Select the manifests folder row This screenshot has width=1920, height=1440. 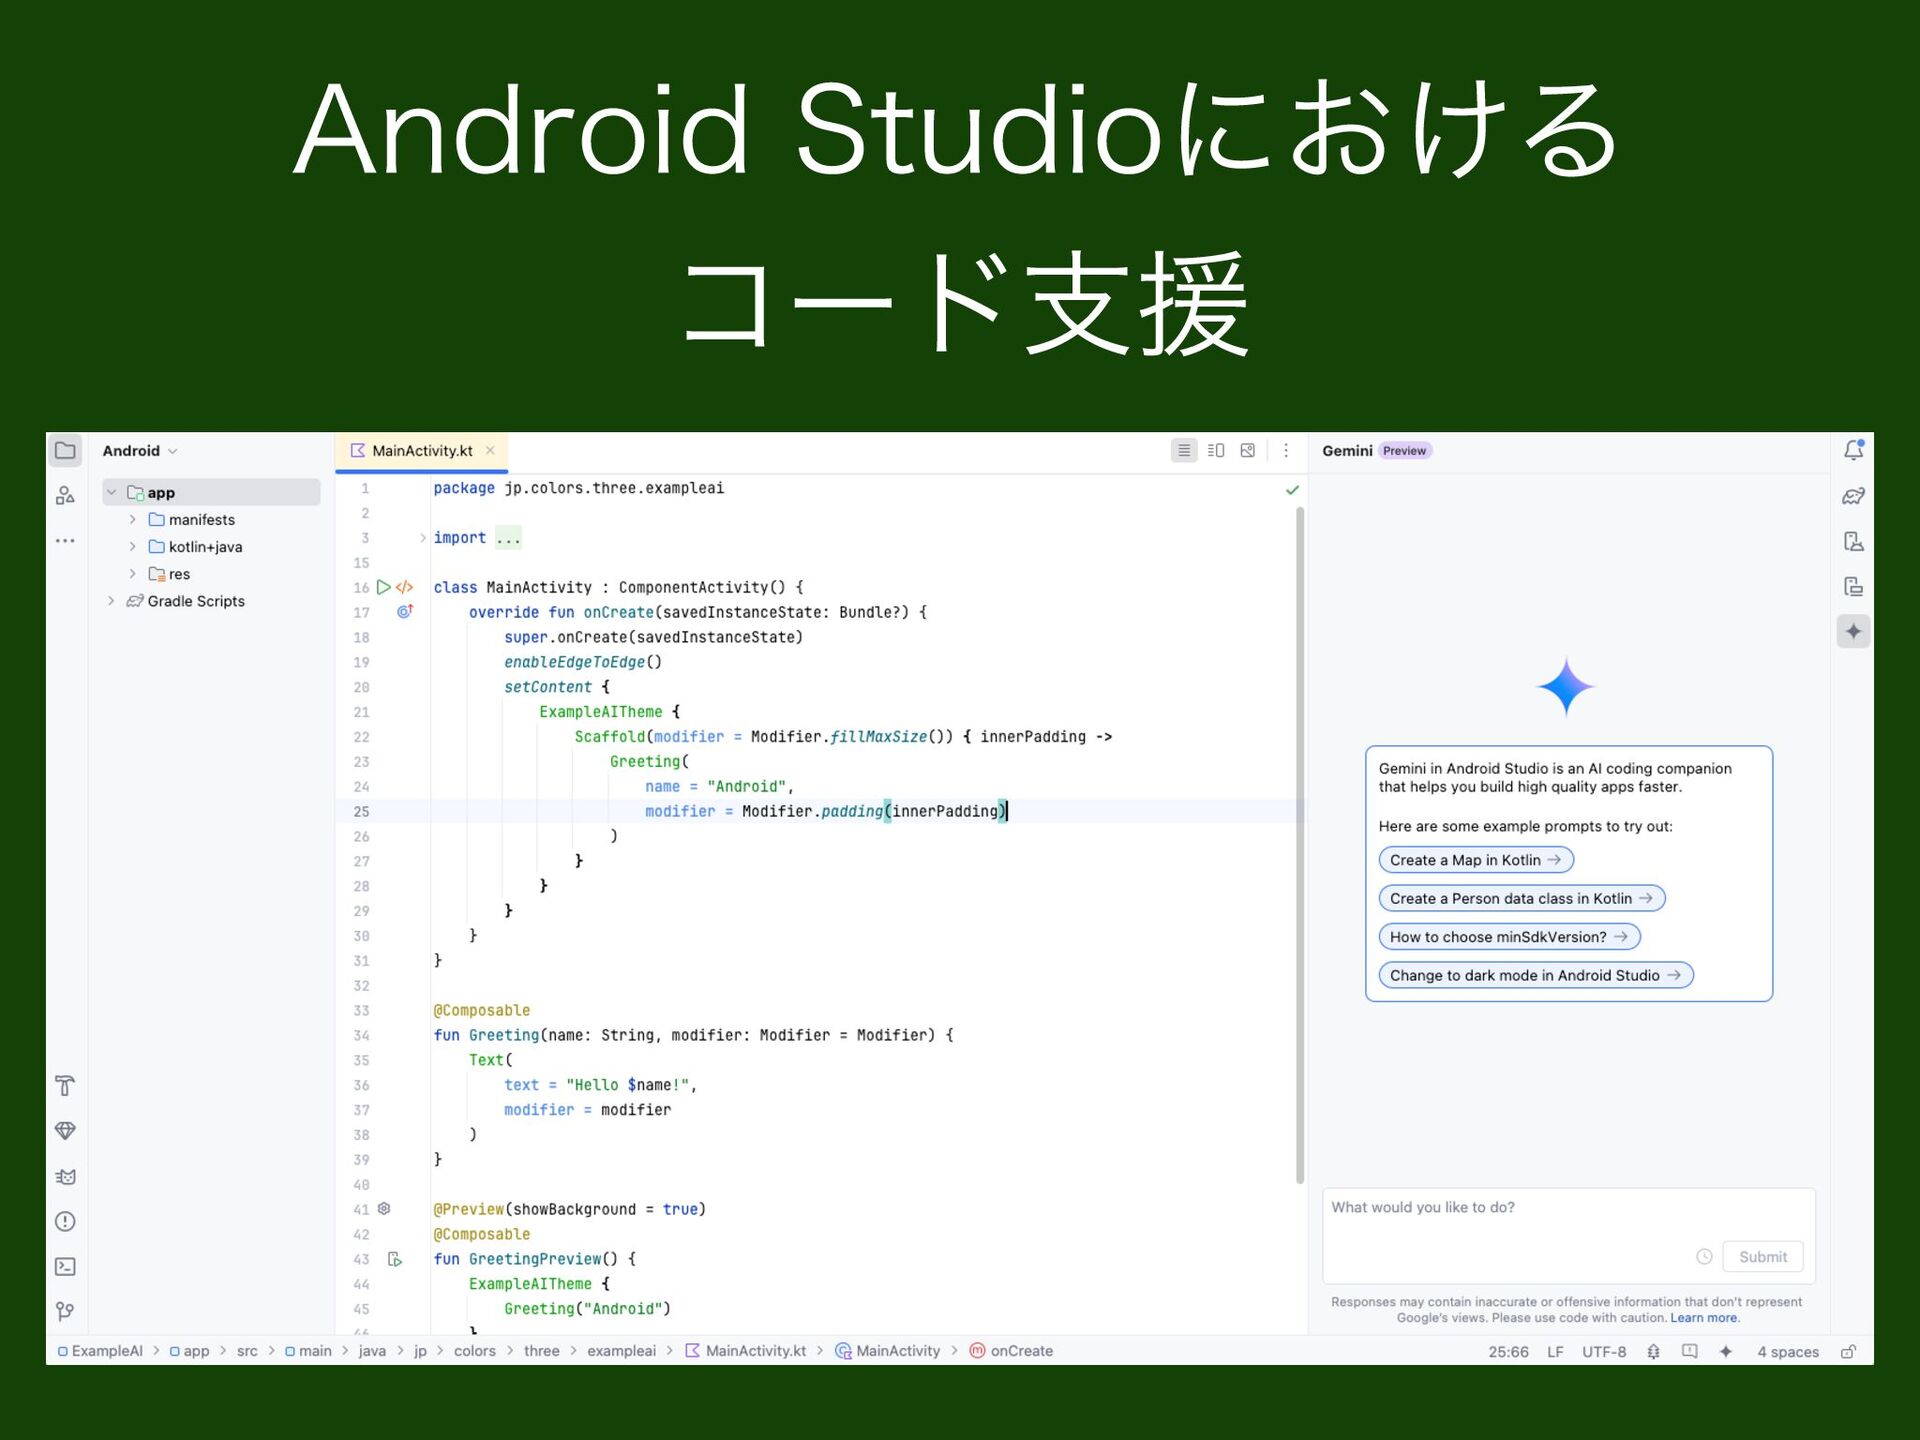(211, 520)
